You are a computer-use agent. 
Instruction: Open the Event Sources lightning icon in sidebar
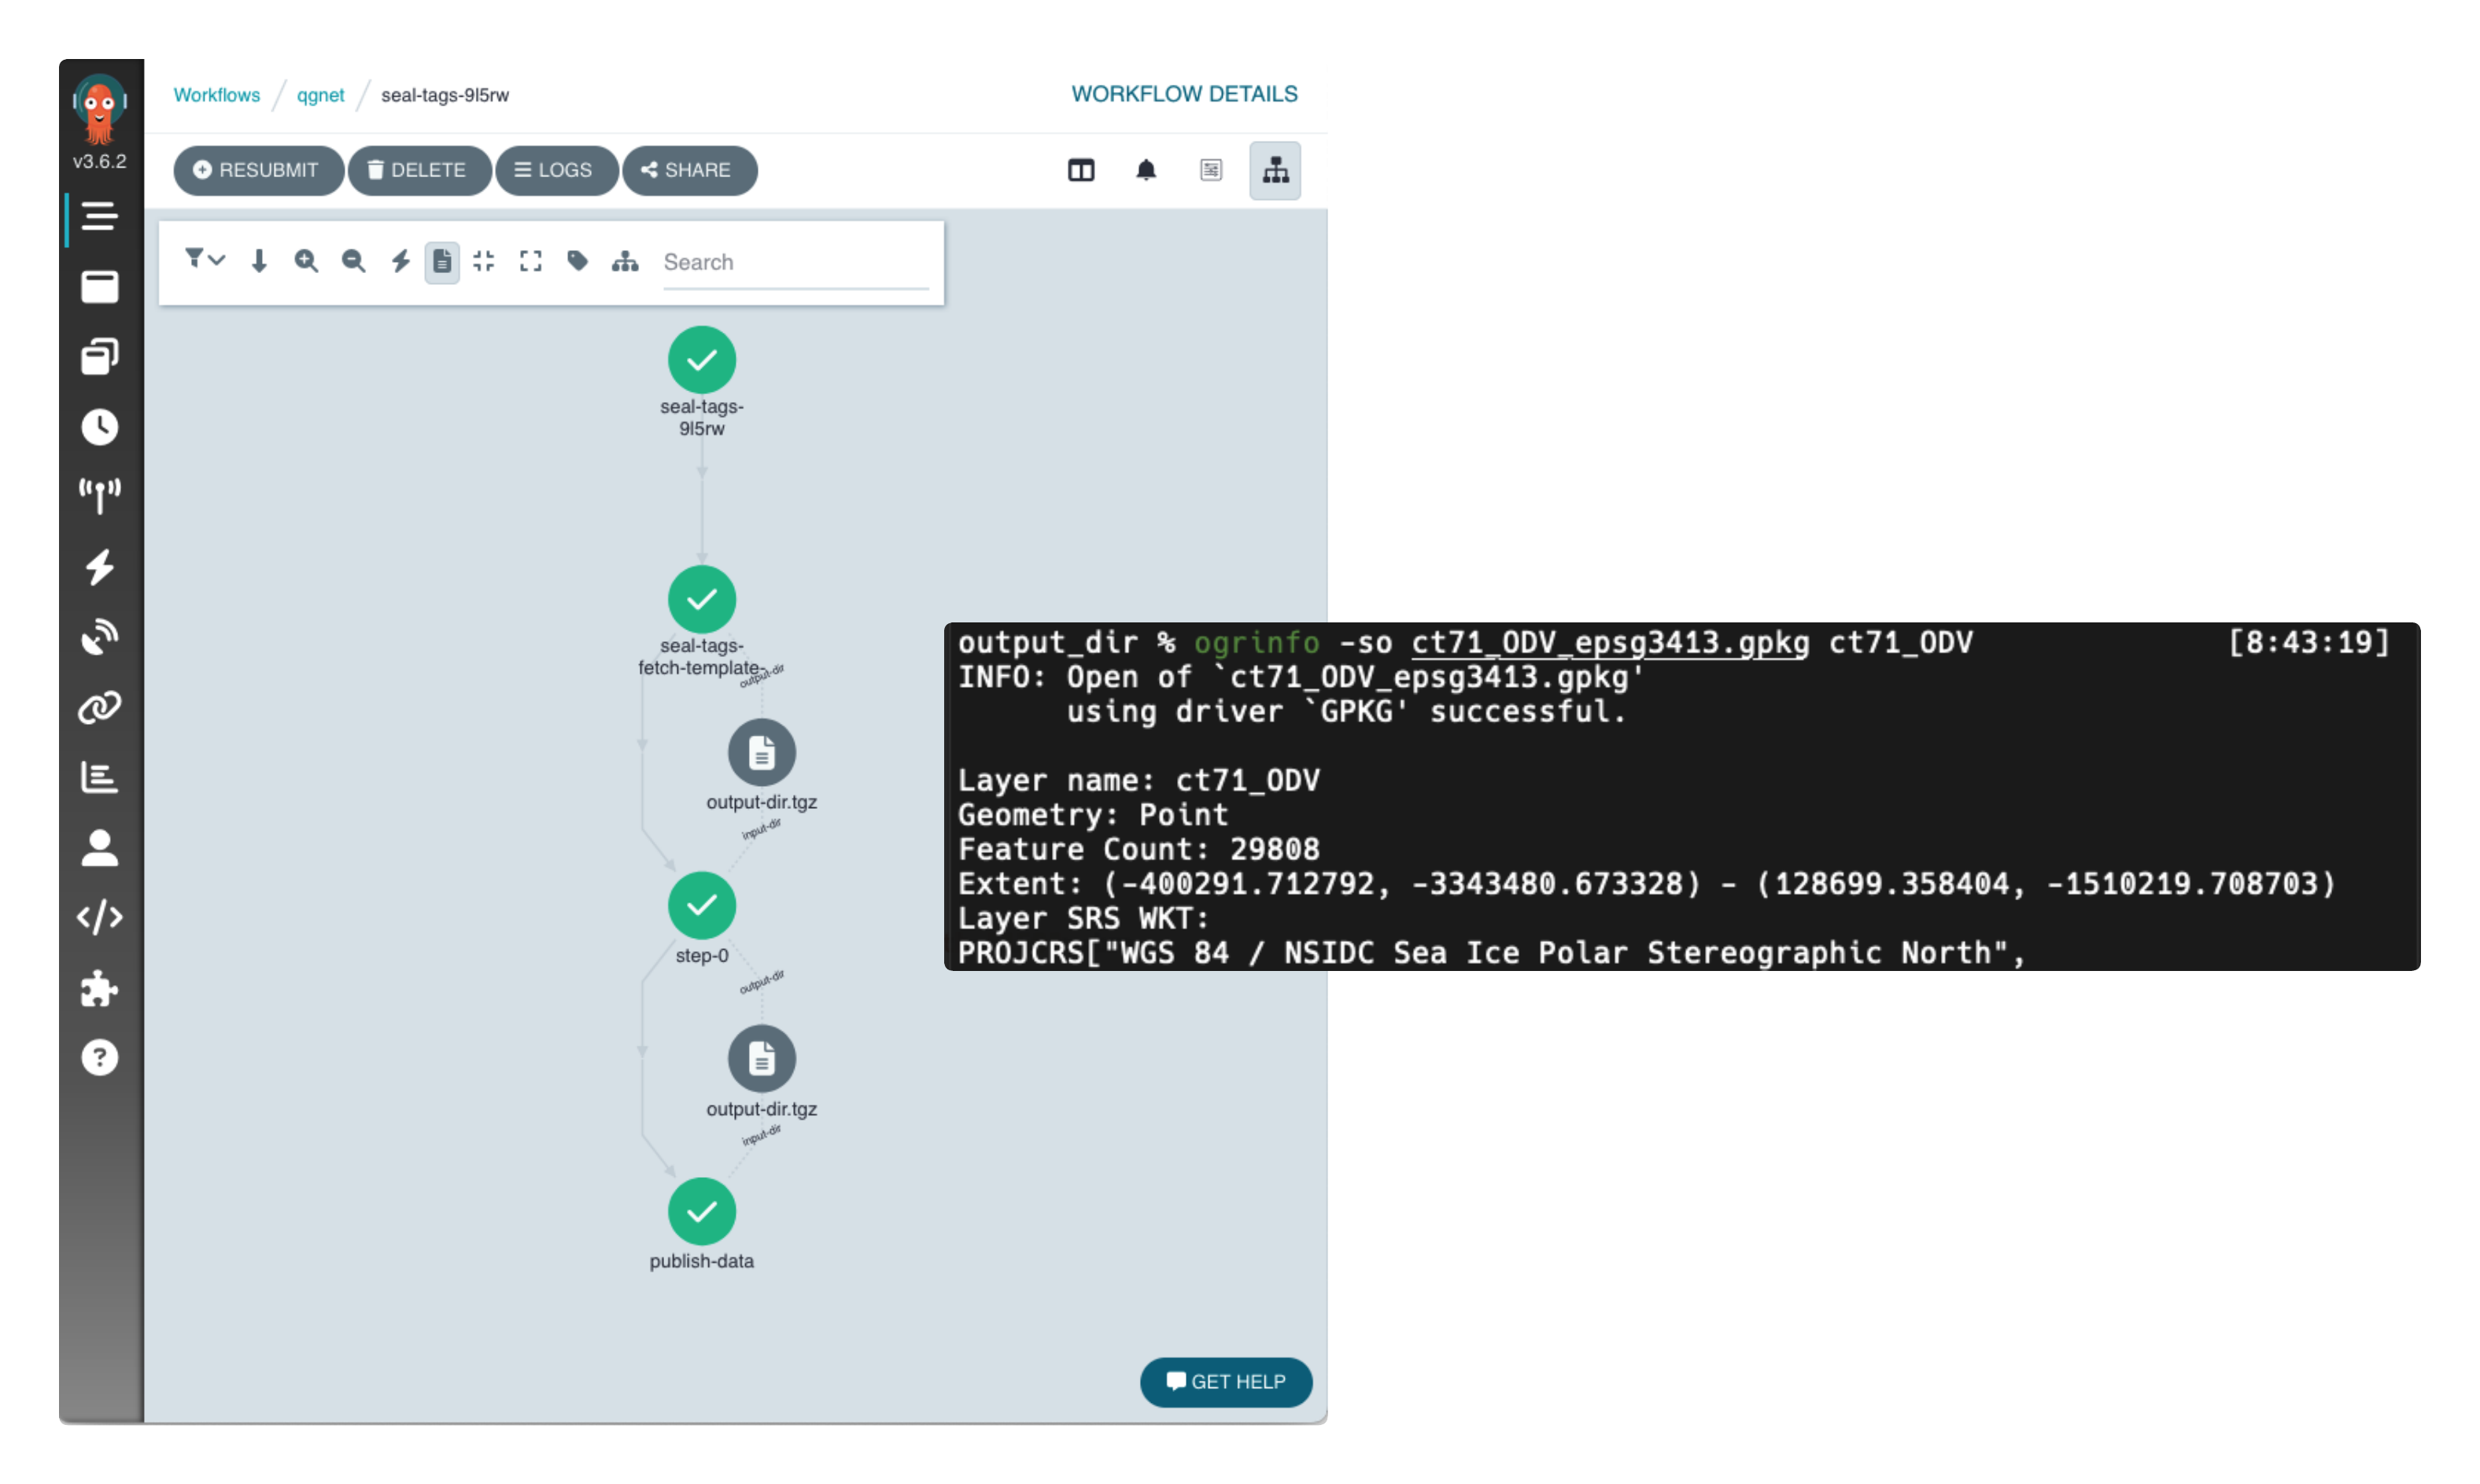pyautogui.click(x=99, y=567)
